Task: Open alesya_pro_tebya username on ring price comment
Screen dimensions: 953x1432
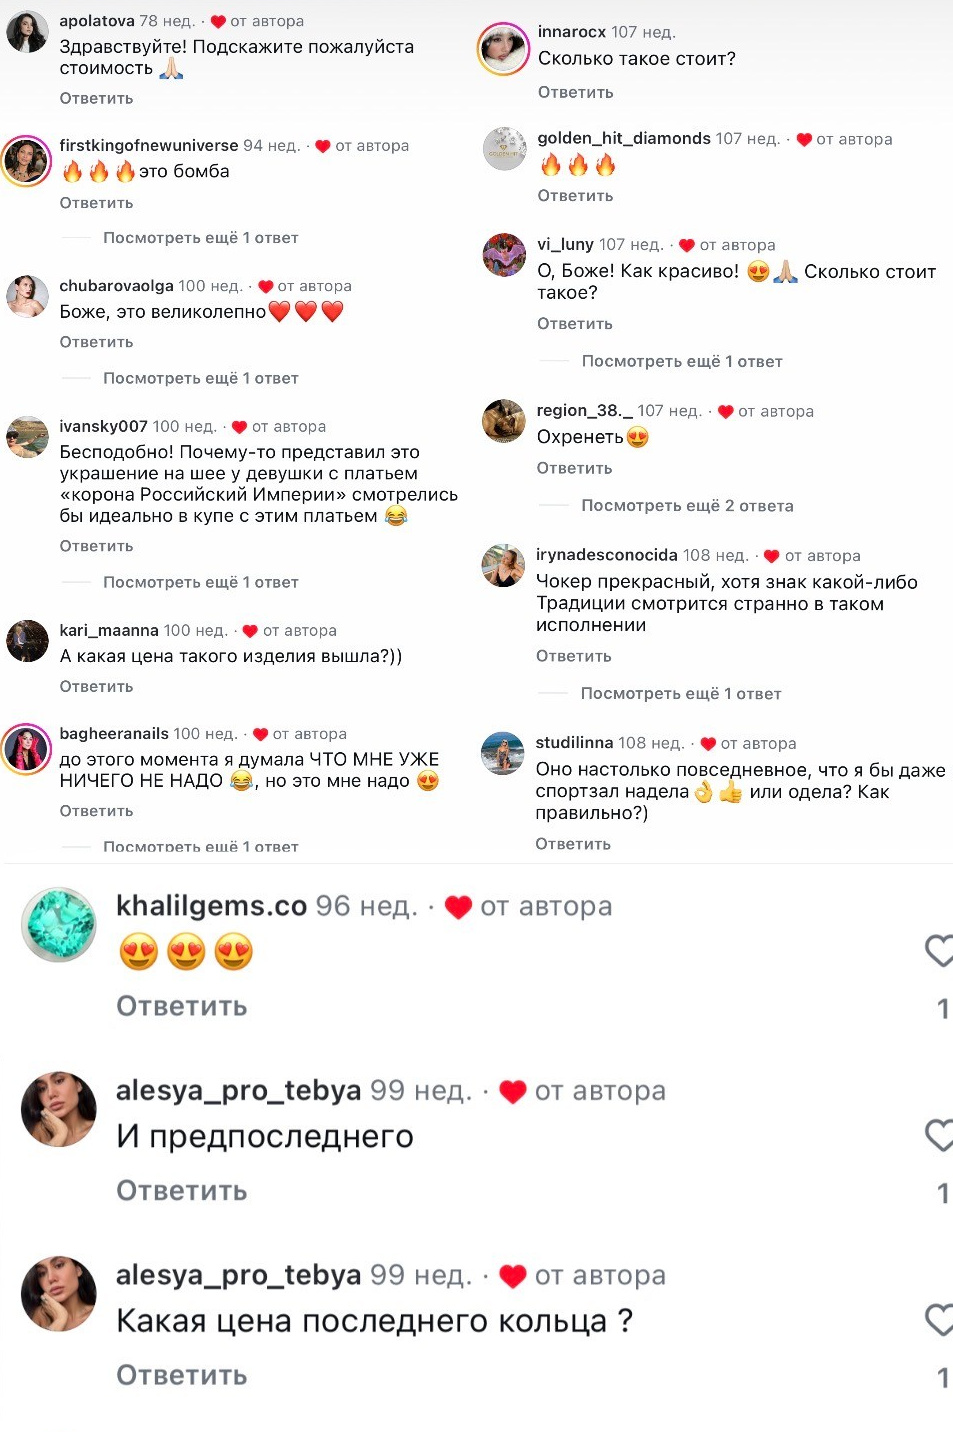Action: coord(238,1275)
